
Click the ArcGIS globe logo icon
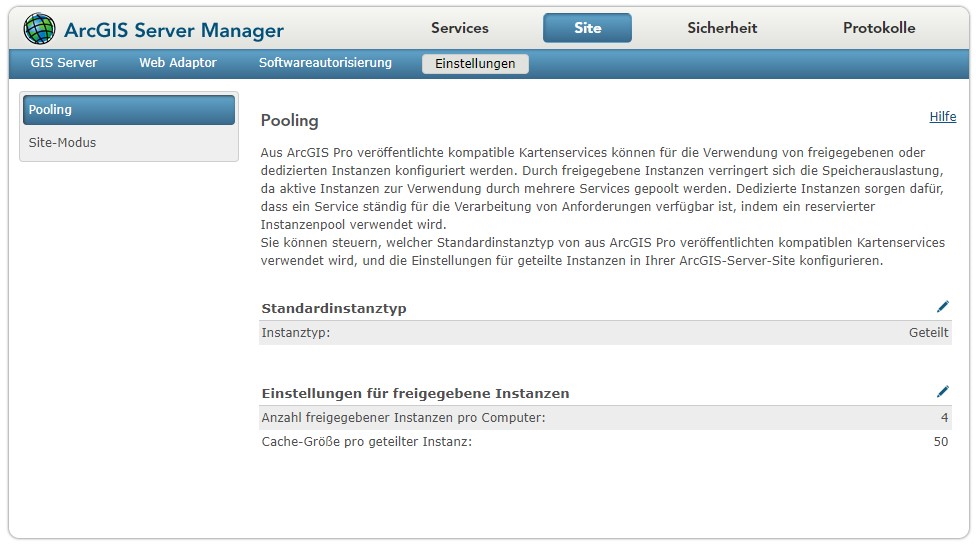[39, 29]
